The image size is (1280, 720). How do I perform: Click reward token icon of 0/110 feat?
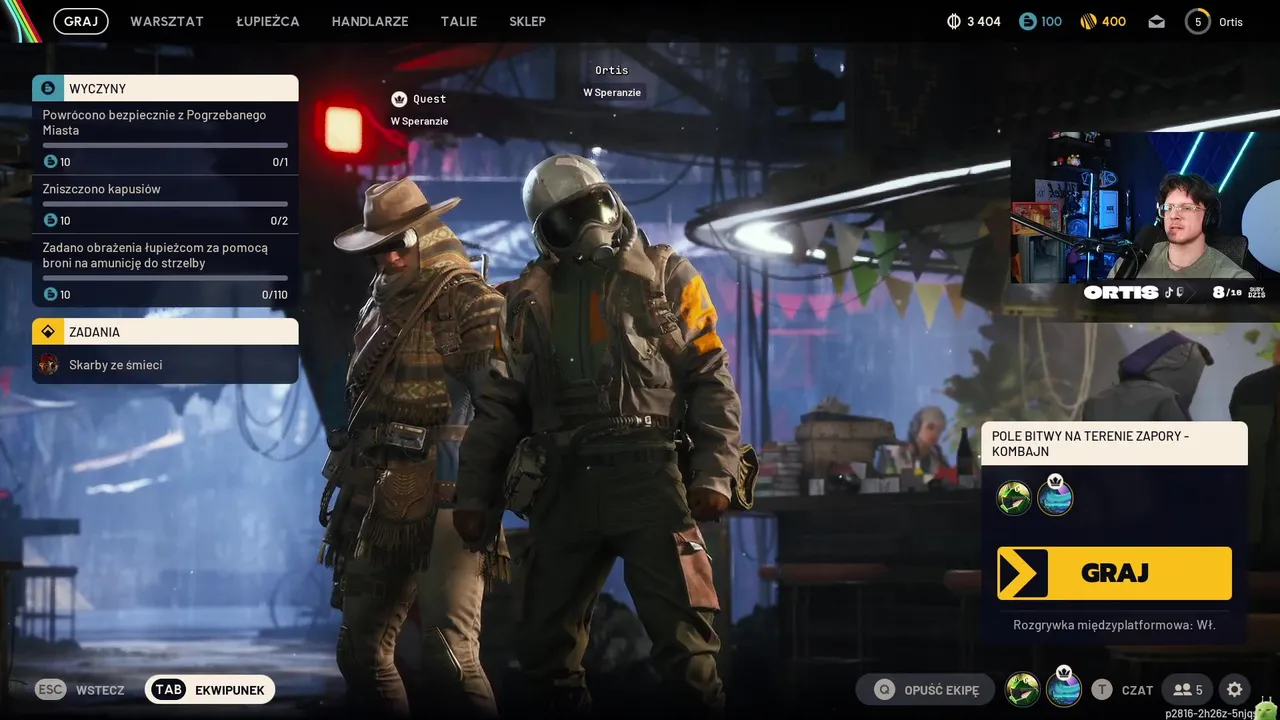50,294
